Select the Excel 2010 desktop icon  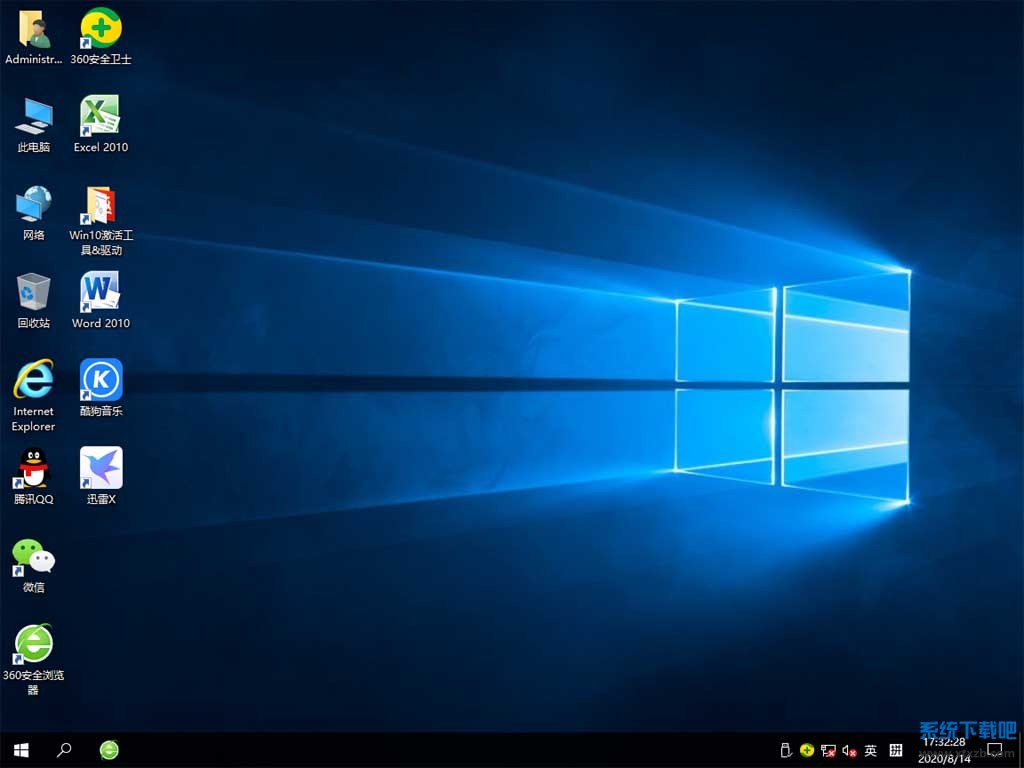[101, 116]
